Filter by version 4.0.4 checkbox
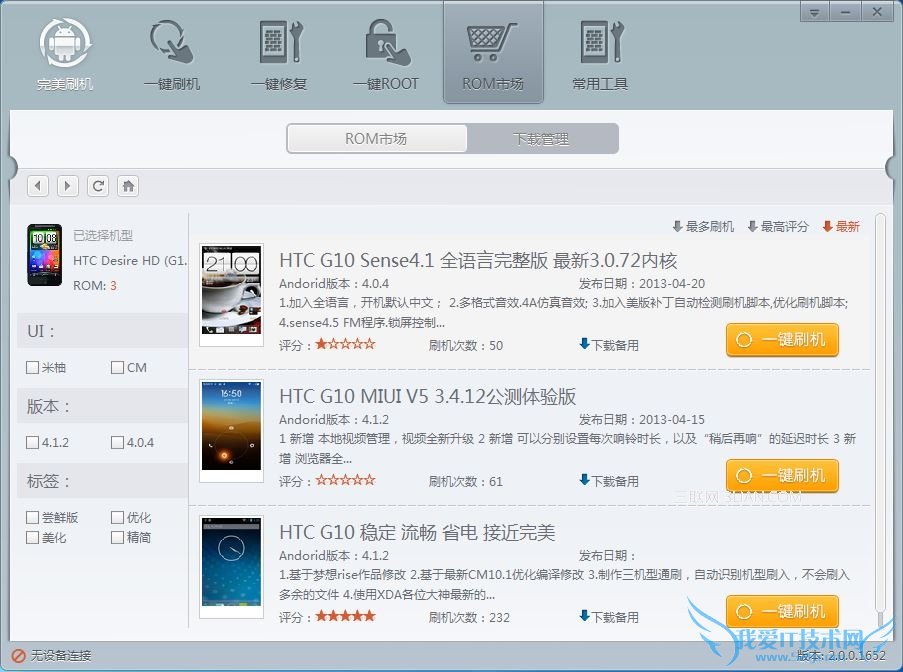Screen dimensions: 903x672 point(117,442)
